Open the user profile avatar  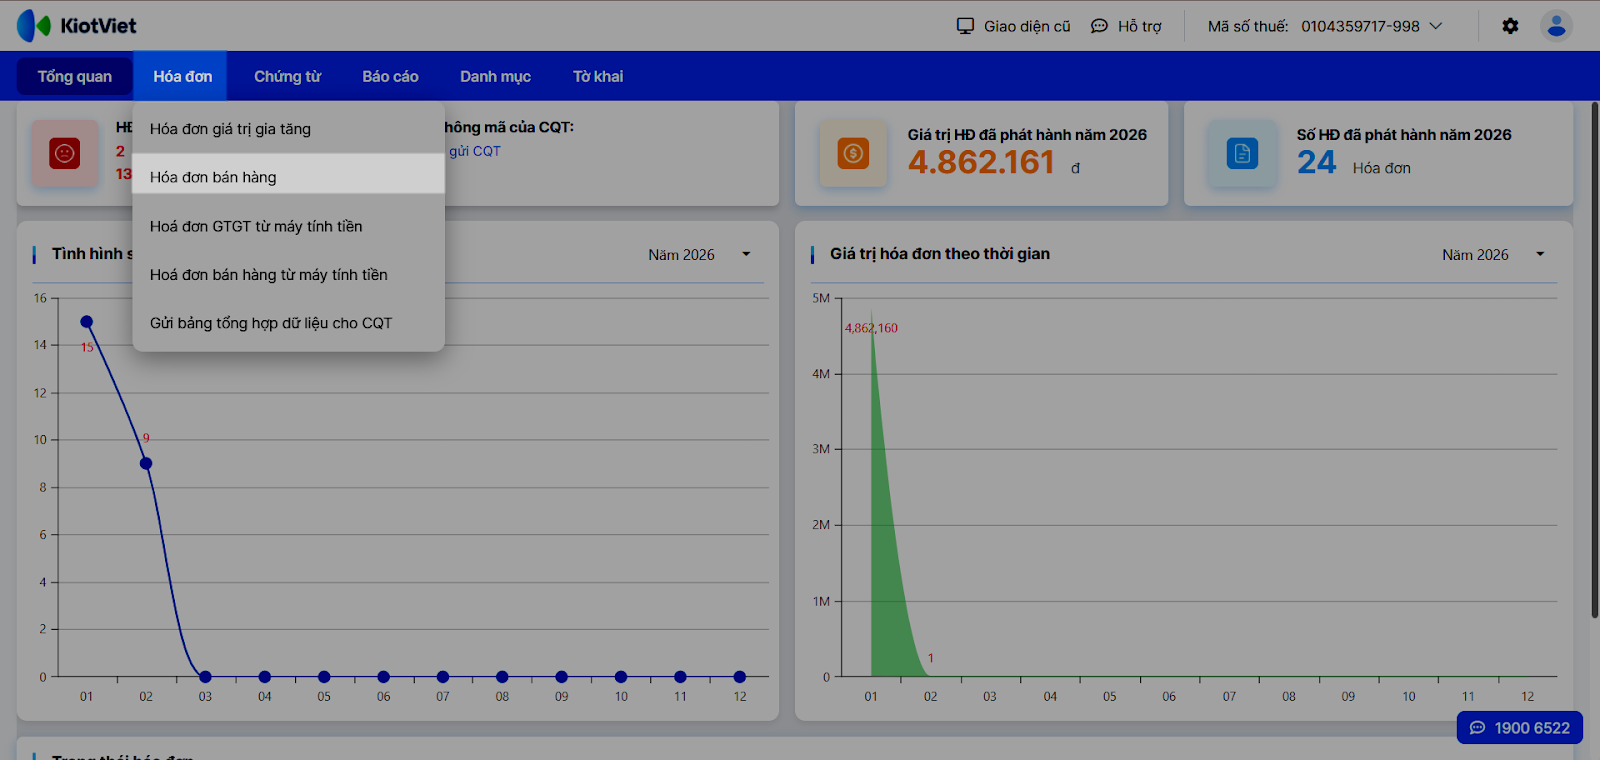click(1555, 26)
